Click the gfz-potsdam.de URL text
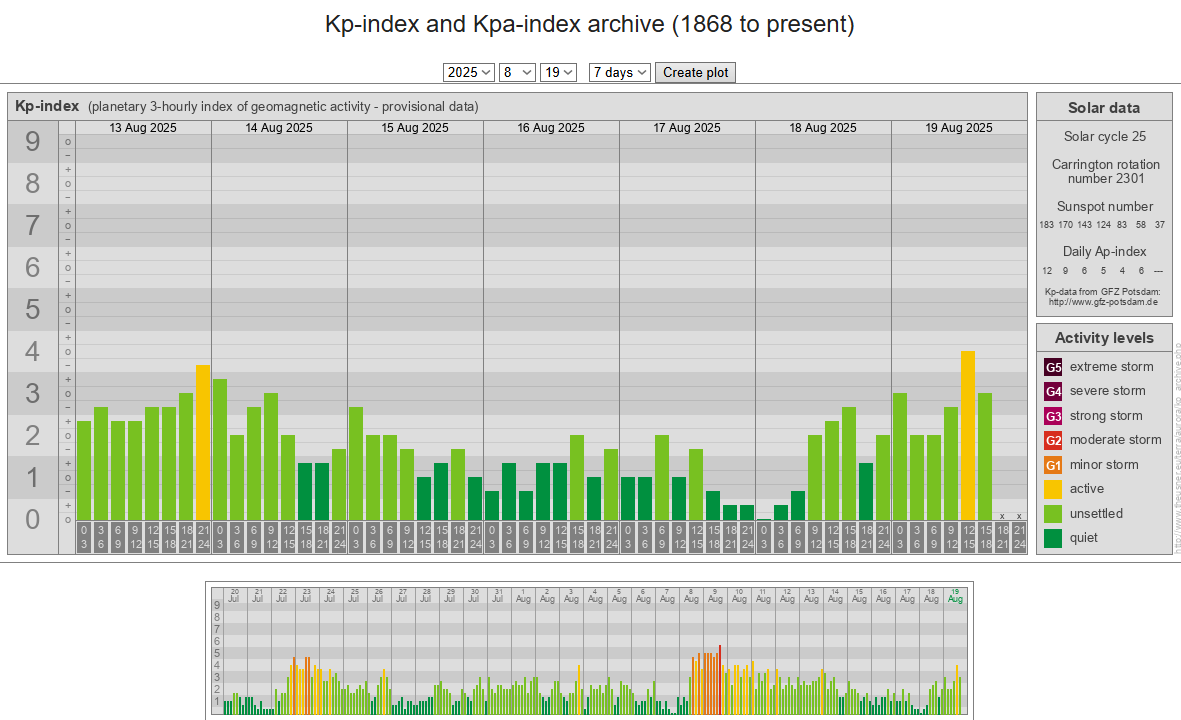 coord(1103,302)
